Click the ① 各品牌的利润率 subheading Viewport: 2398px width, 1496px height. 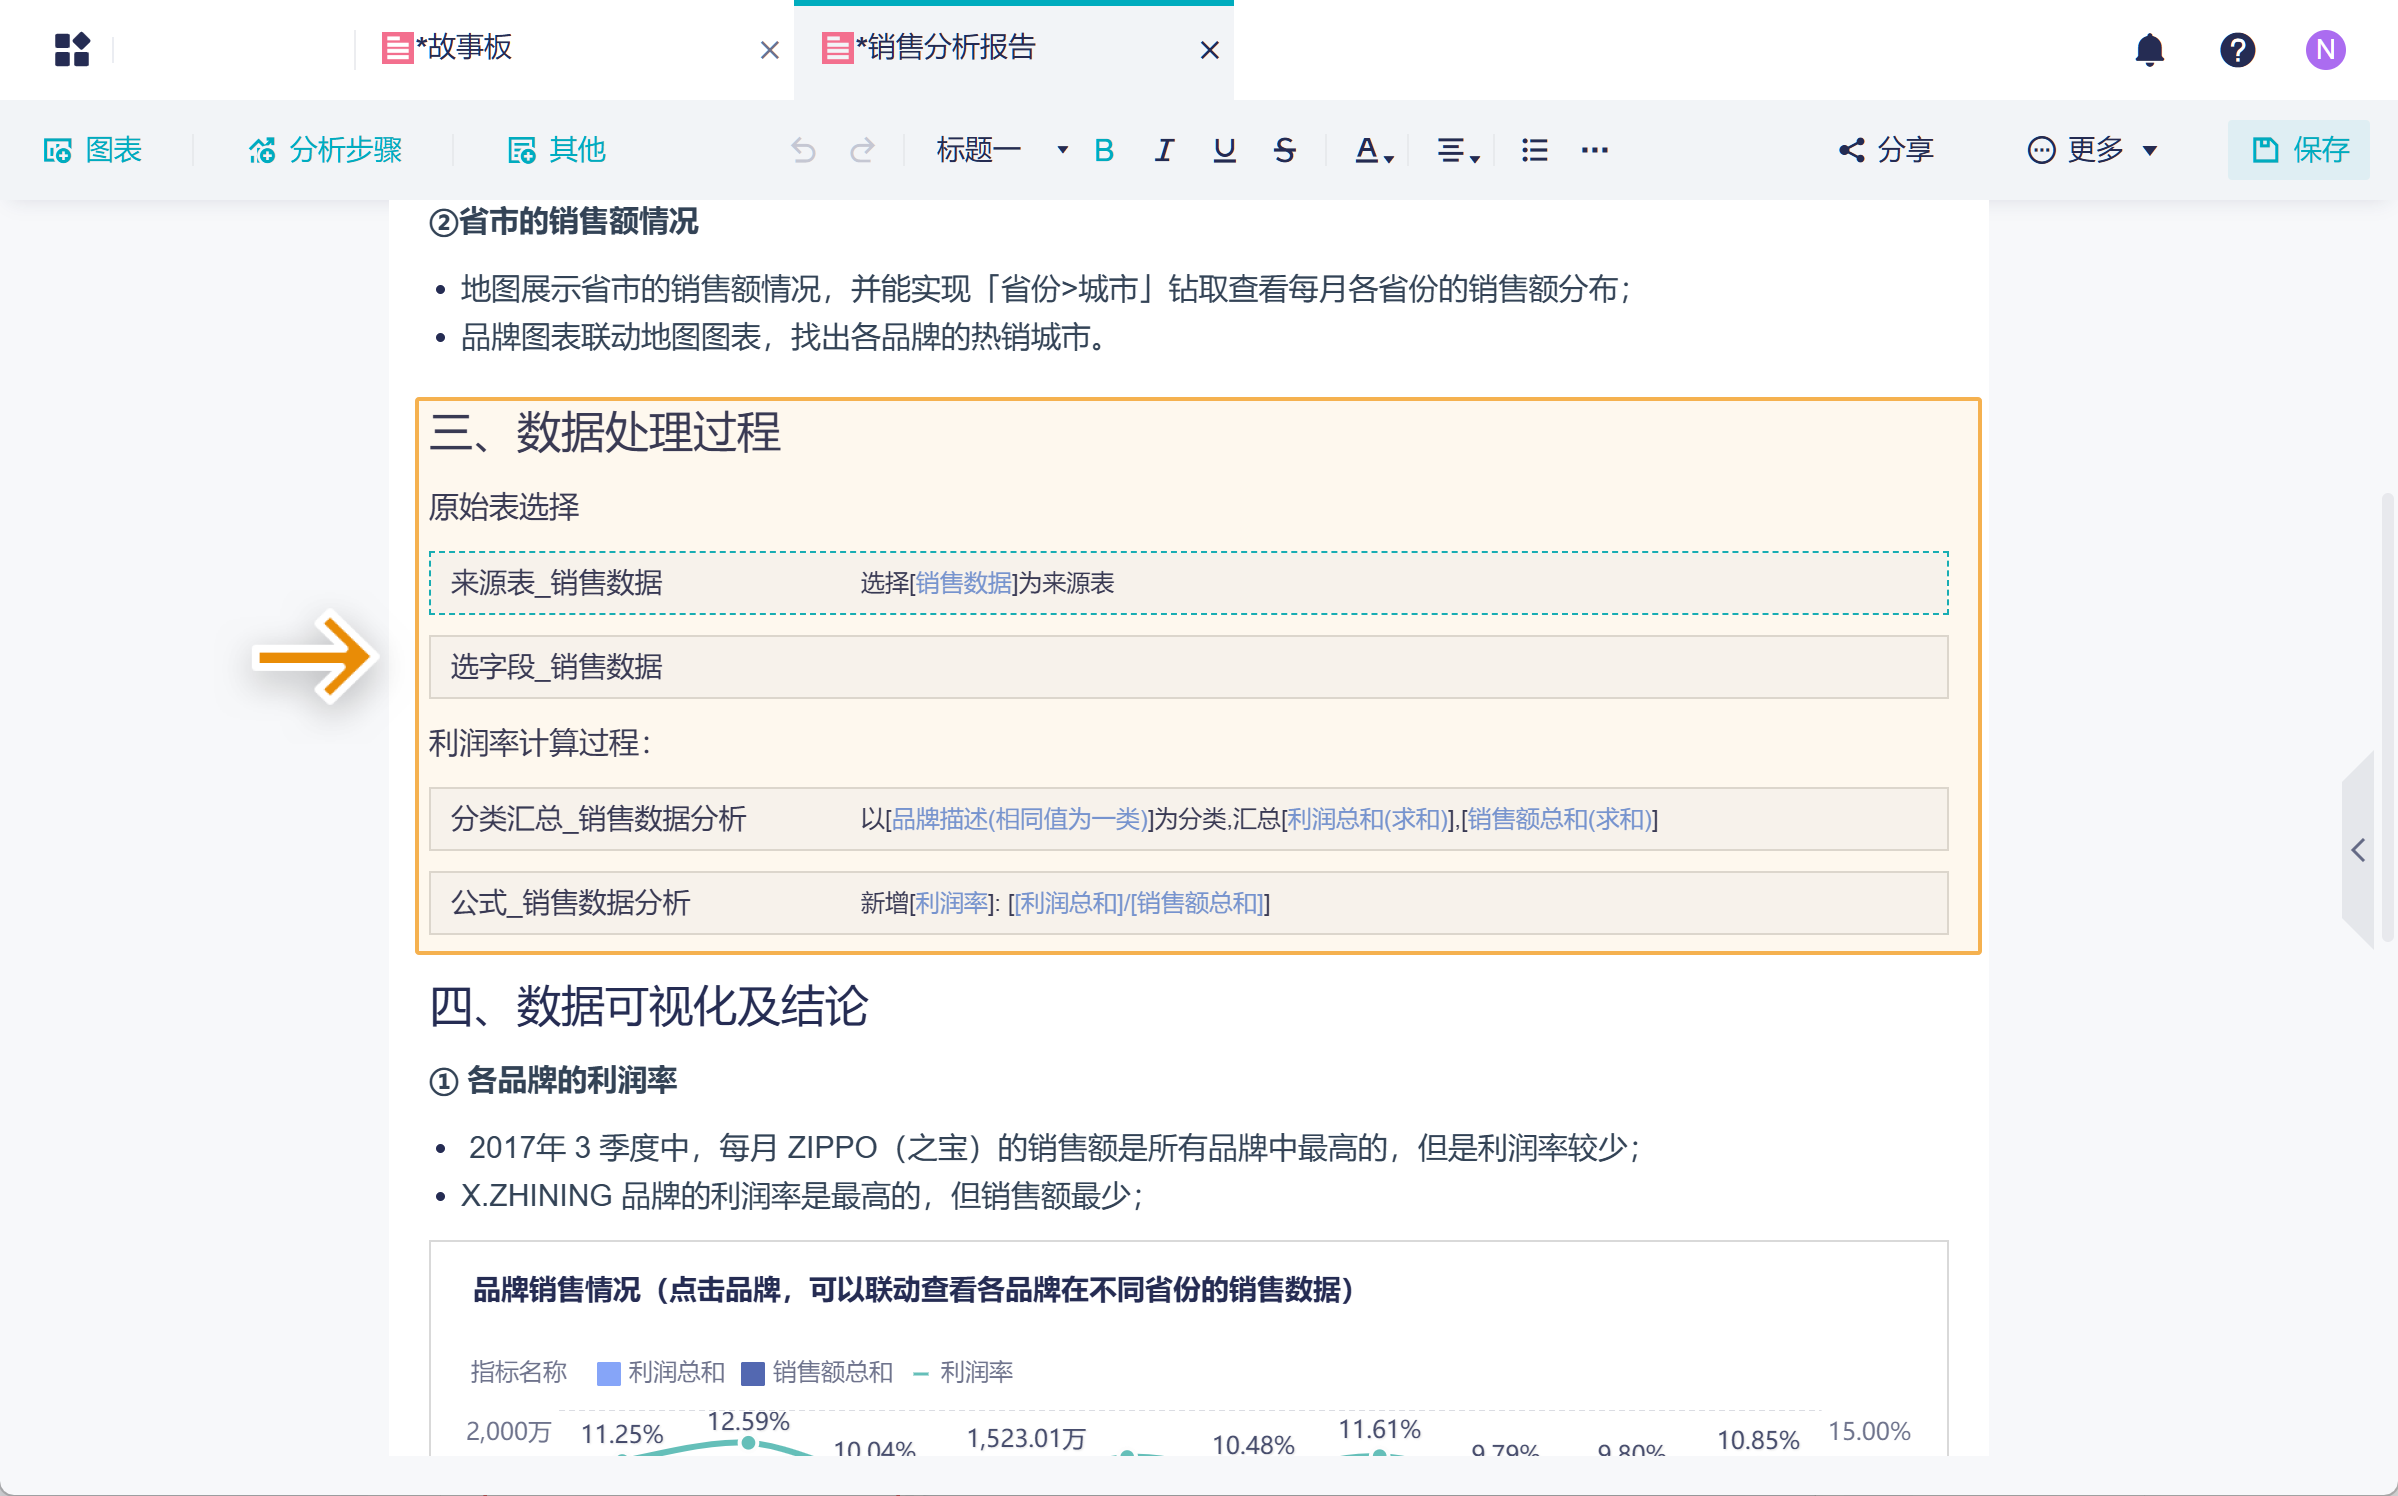[x=553, y=1080]
